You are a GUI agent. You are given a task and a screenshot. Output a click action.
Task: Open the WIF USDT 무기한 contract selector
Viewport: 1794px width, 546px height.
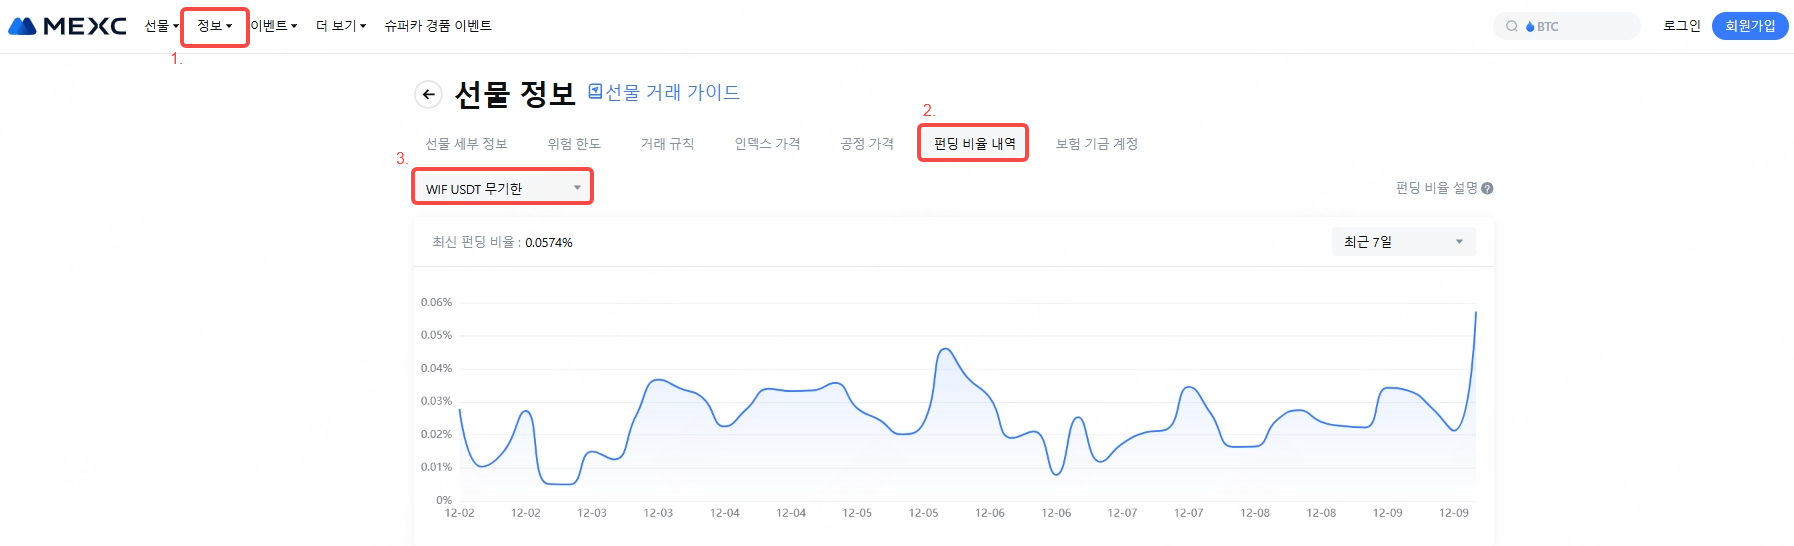coord(502,188)
